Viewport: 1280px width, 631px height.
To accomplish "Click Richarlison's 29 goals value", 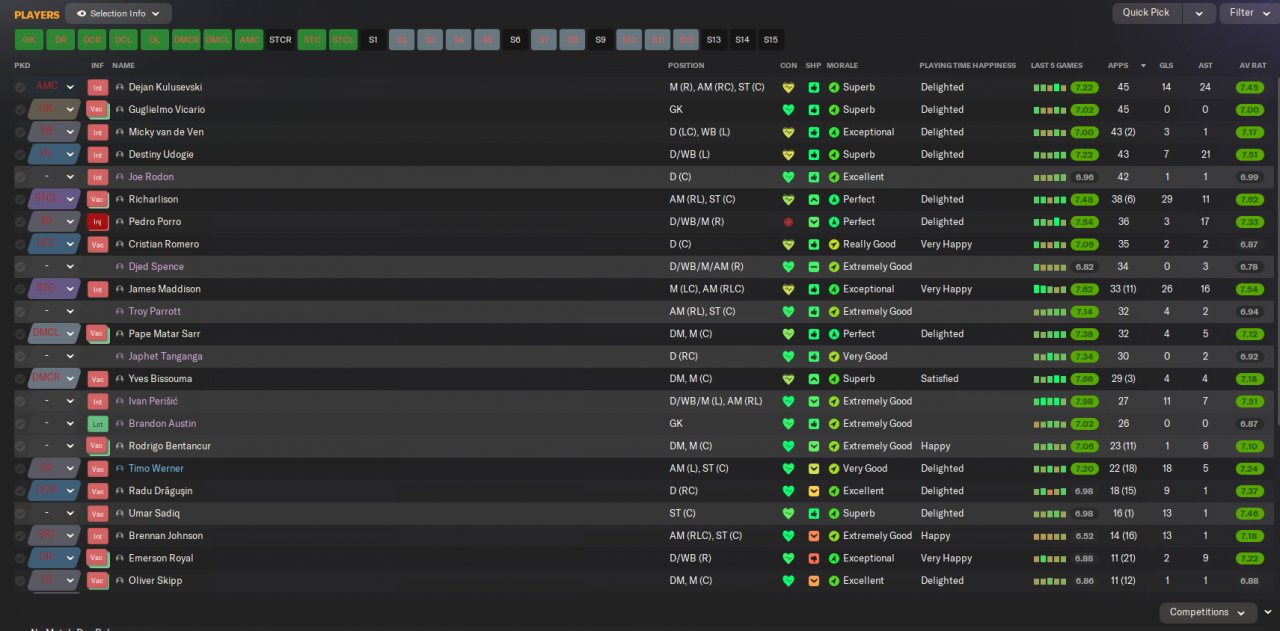I will coord(1166,199).
